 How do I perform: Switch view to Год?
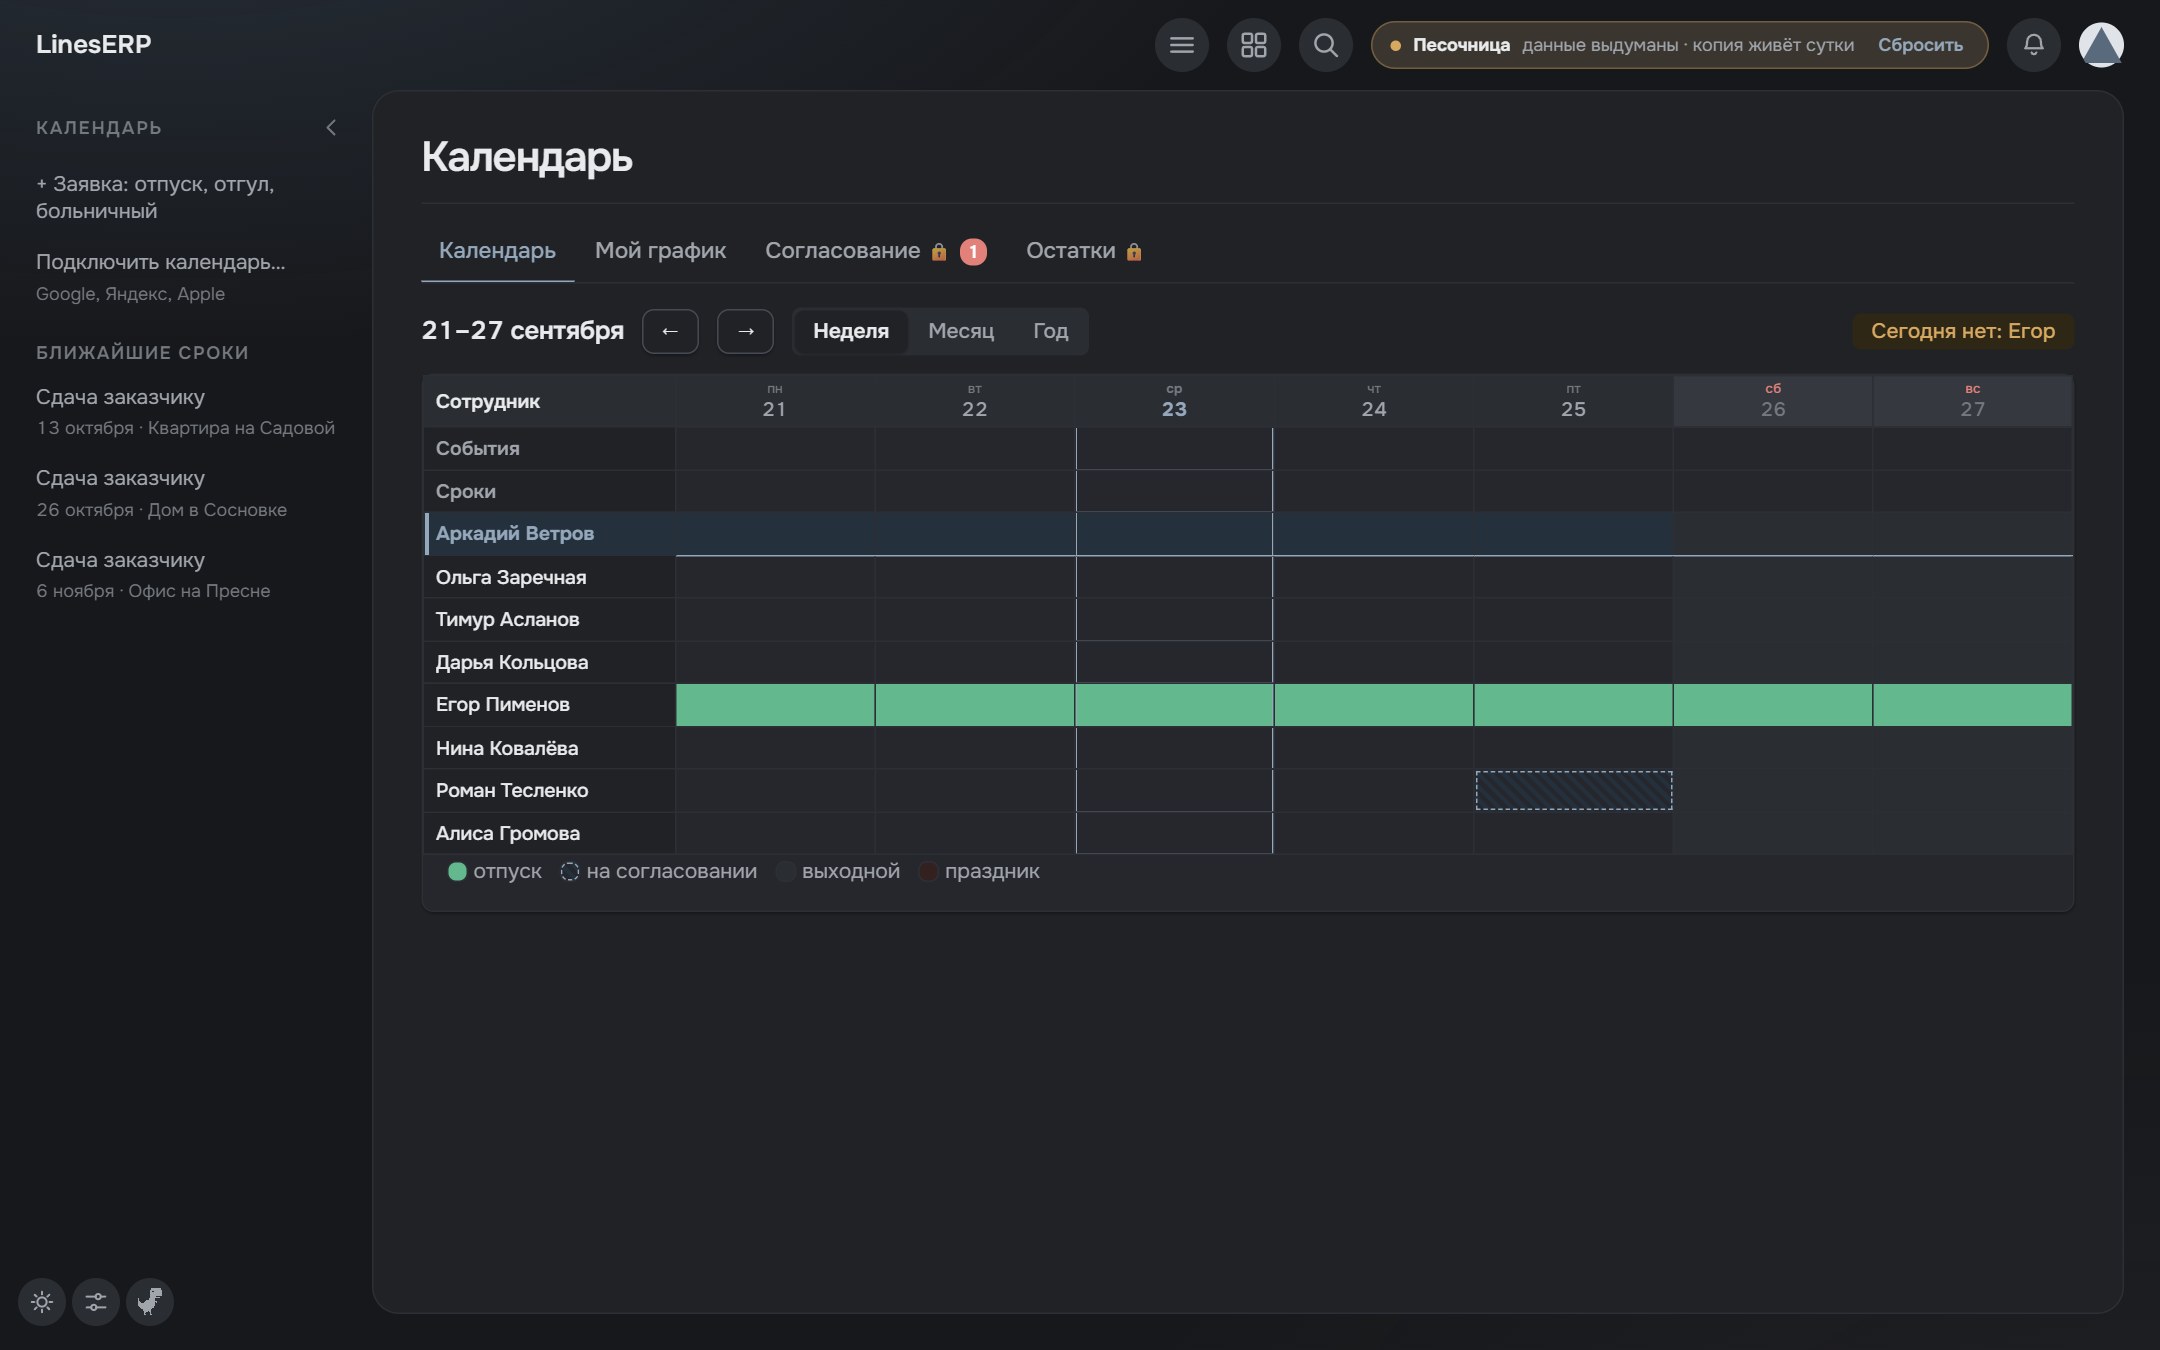point(1050,331)
